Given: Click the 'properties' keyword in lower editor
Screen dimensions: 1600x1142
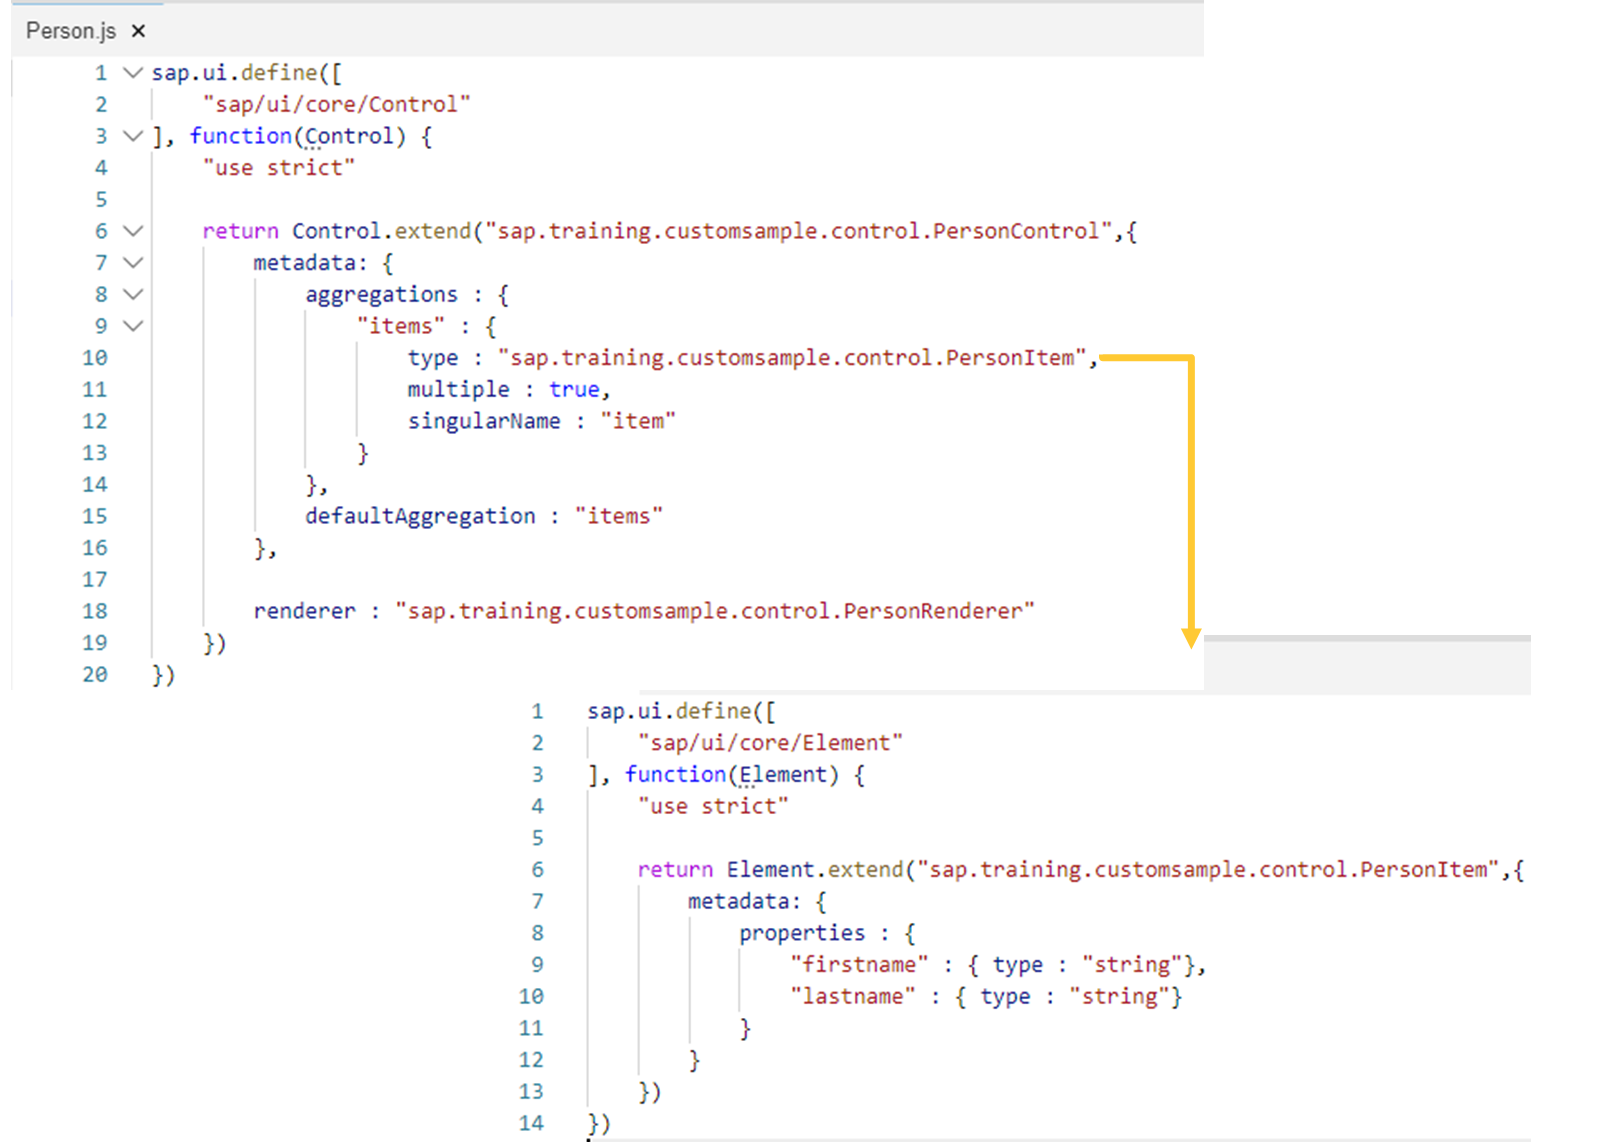Looking at the screenshot, I should (802, 933).
